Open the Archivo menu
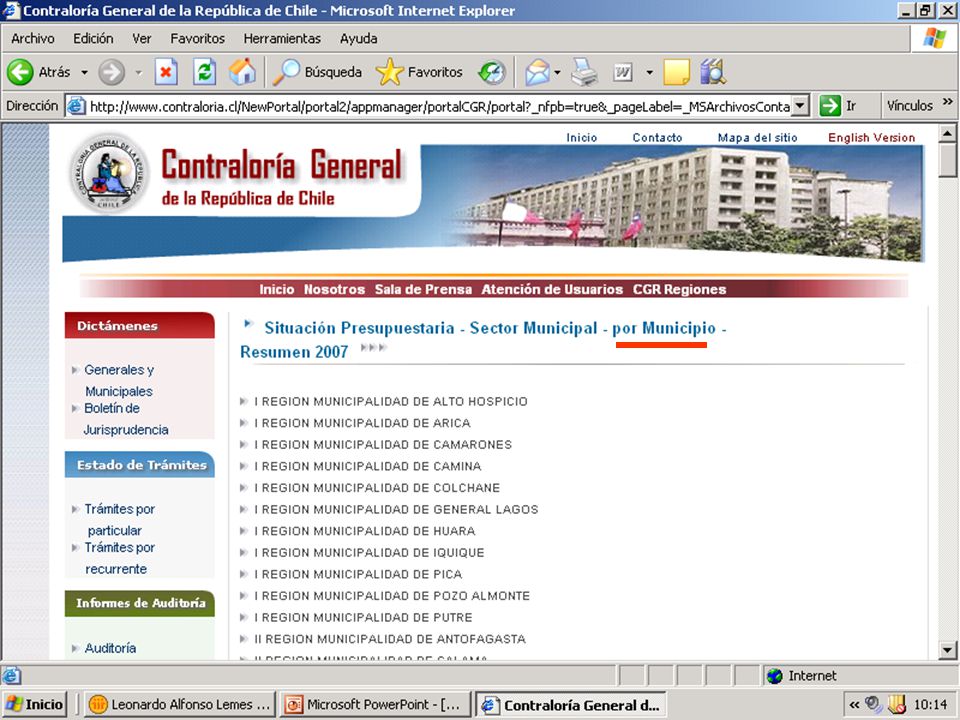 [32, 39]
